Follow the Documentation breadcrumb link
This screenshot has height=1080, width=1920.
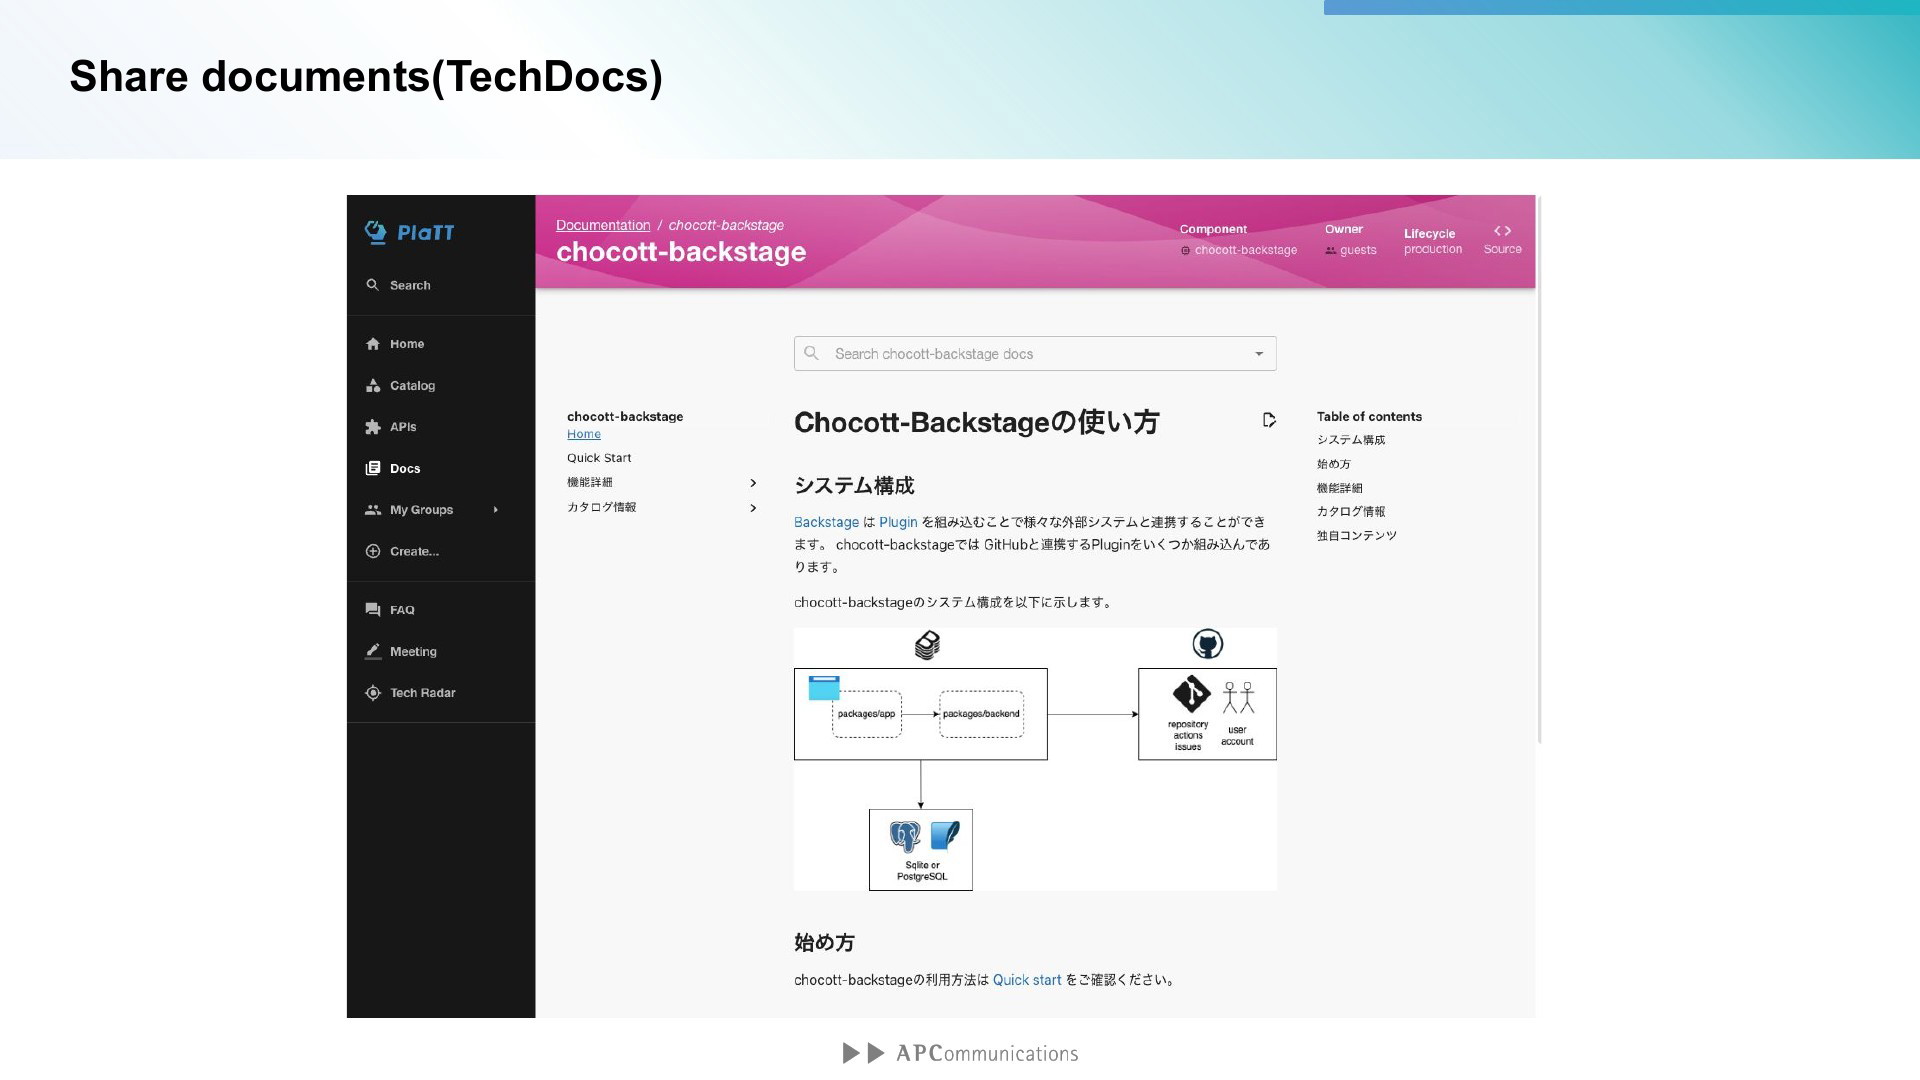coord(603,225)
